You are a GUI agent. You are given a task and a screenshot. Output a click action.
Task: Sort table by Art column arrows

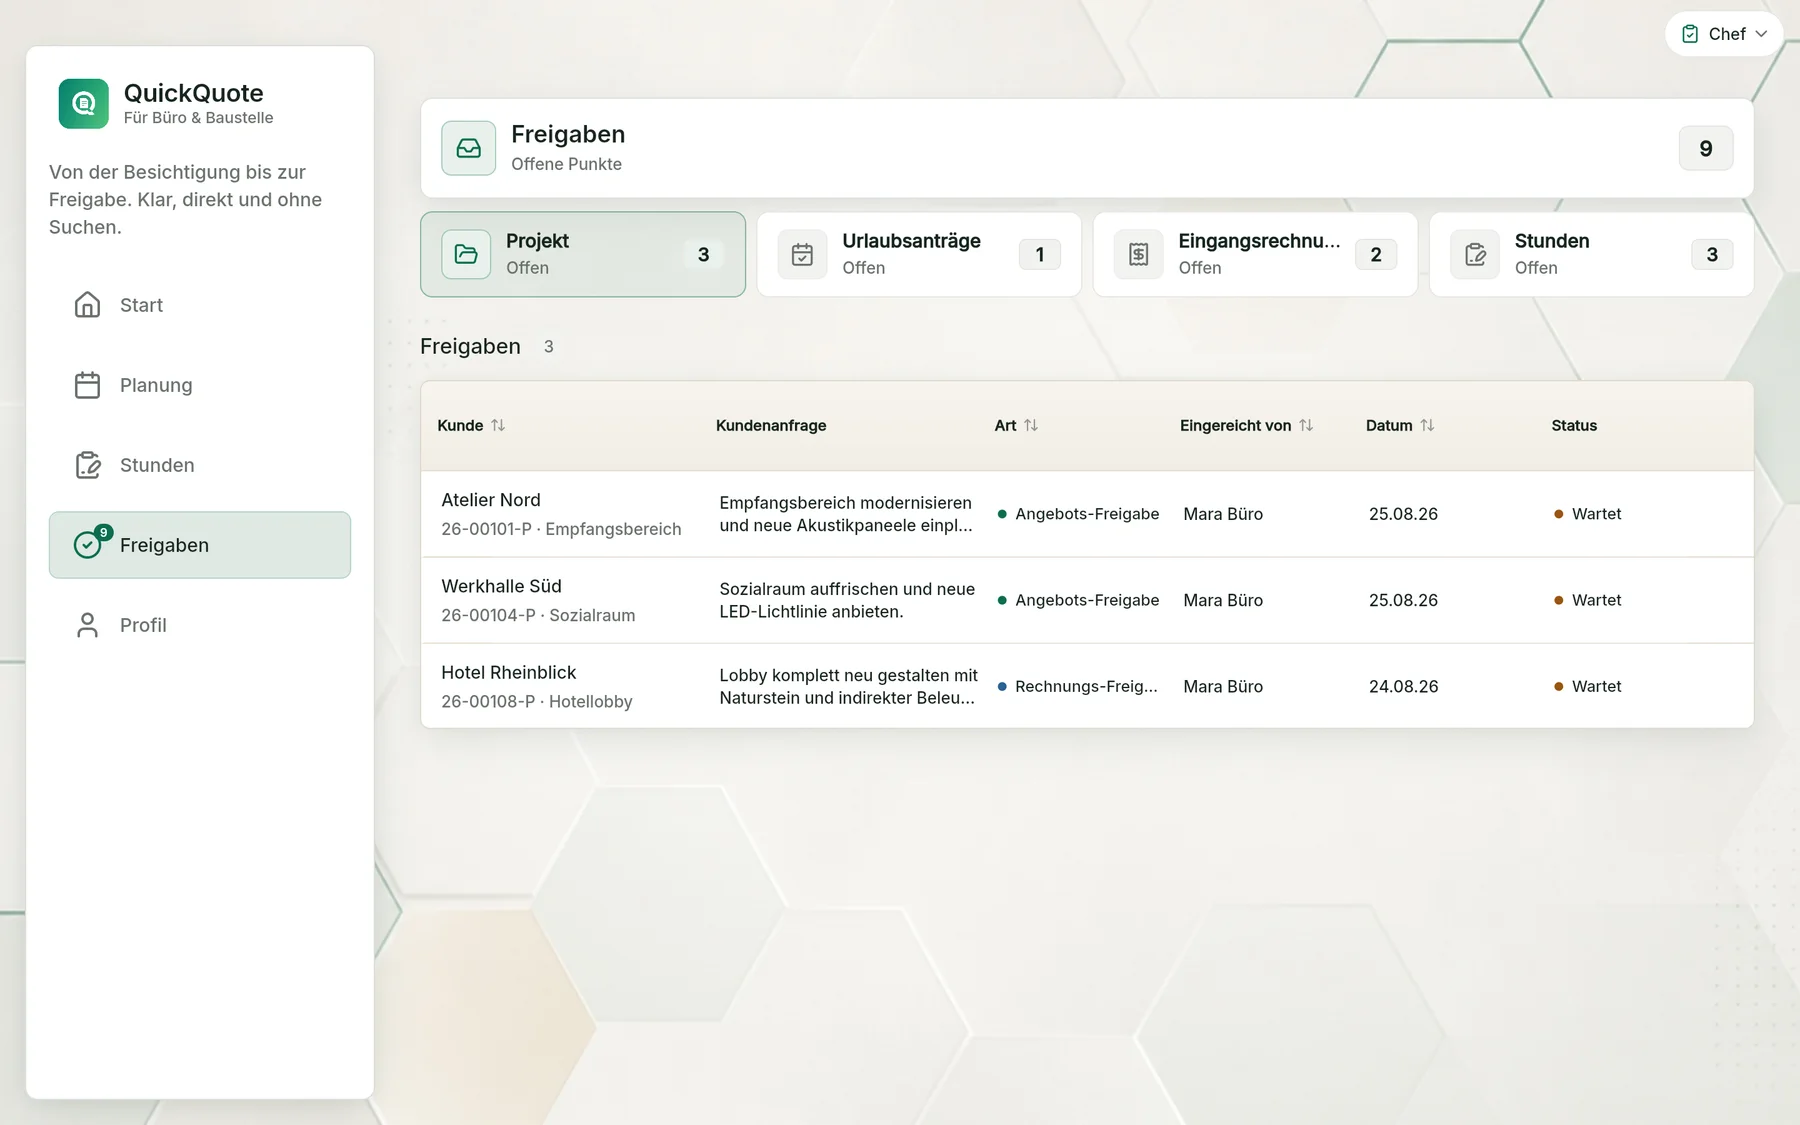[x=1031, y=425]
